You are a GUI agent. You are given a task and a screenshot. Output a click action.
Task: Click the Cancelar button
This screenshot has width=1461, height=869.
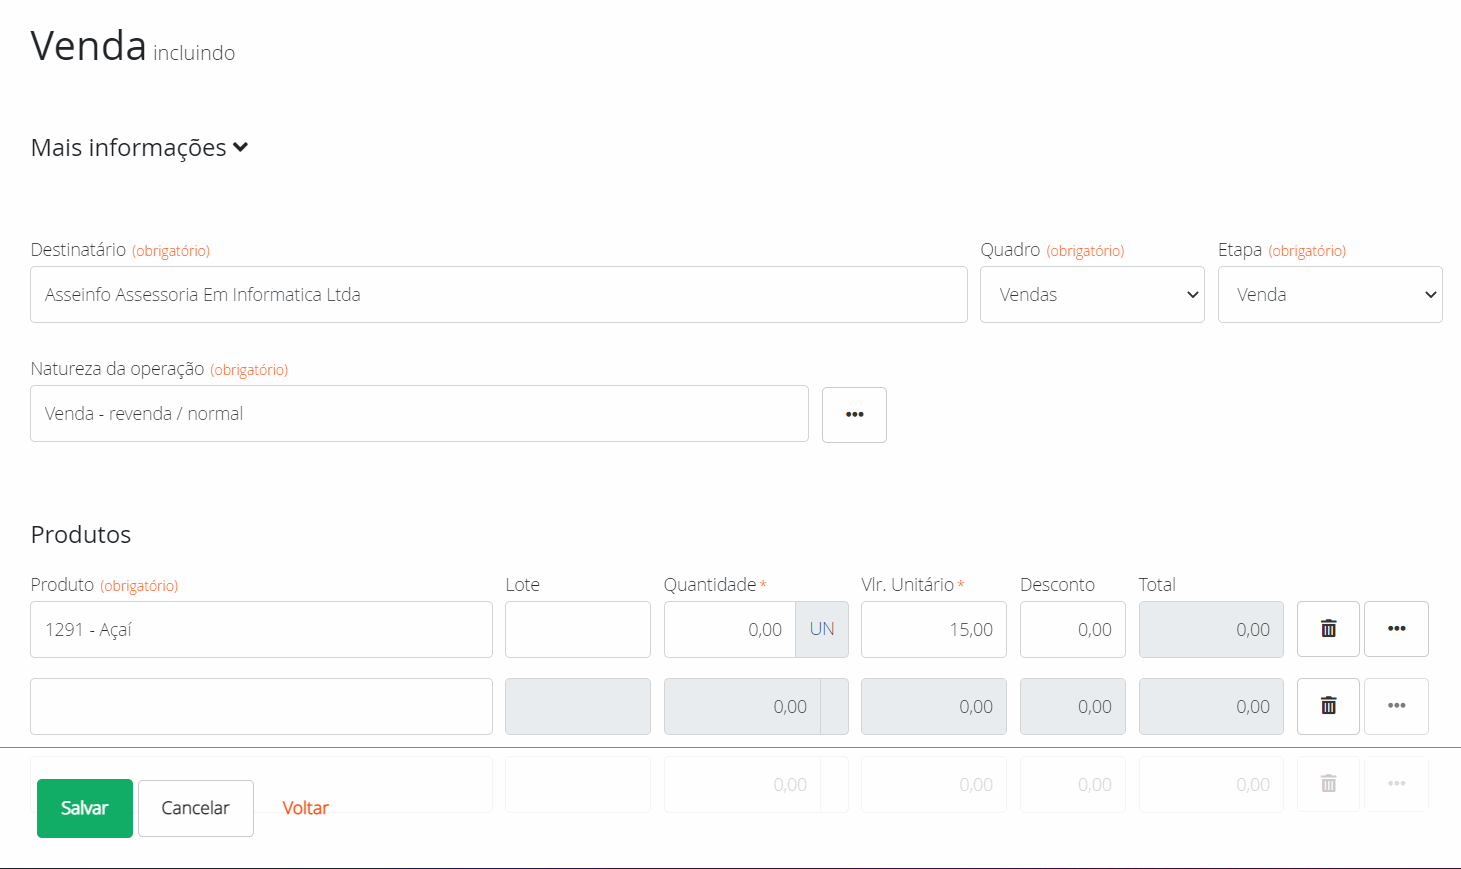(x=195, y=808)
